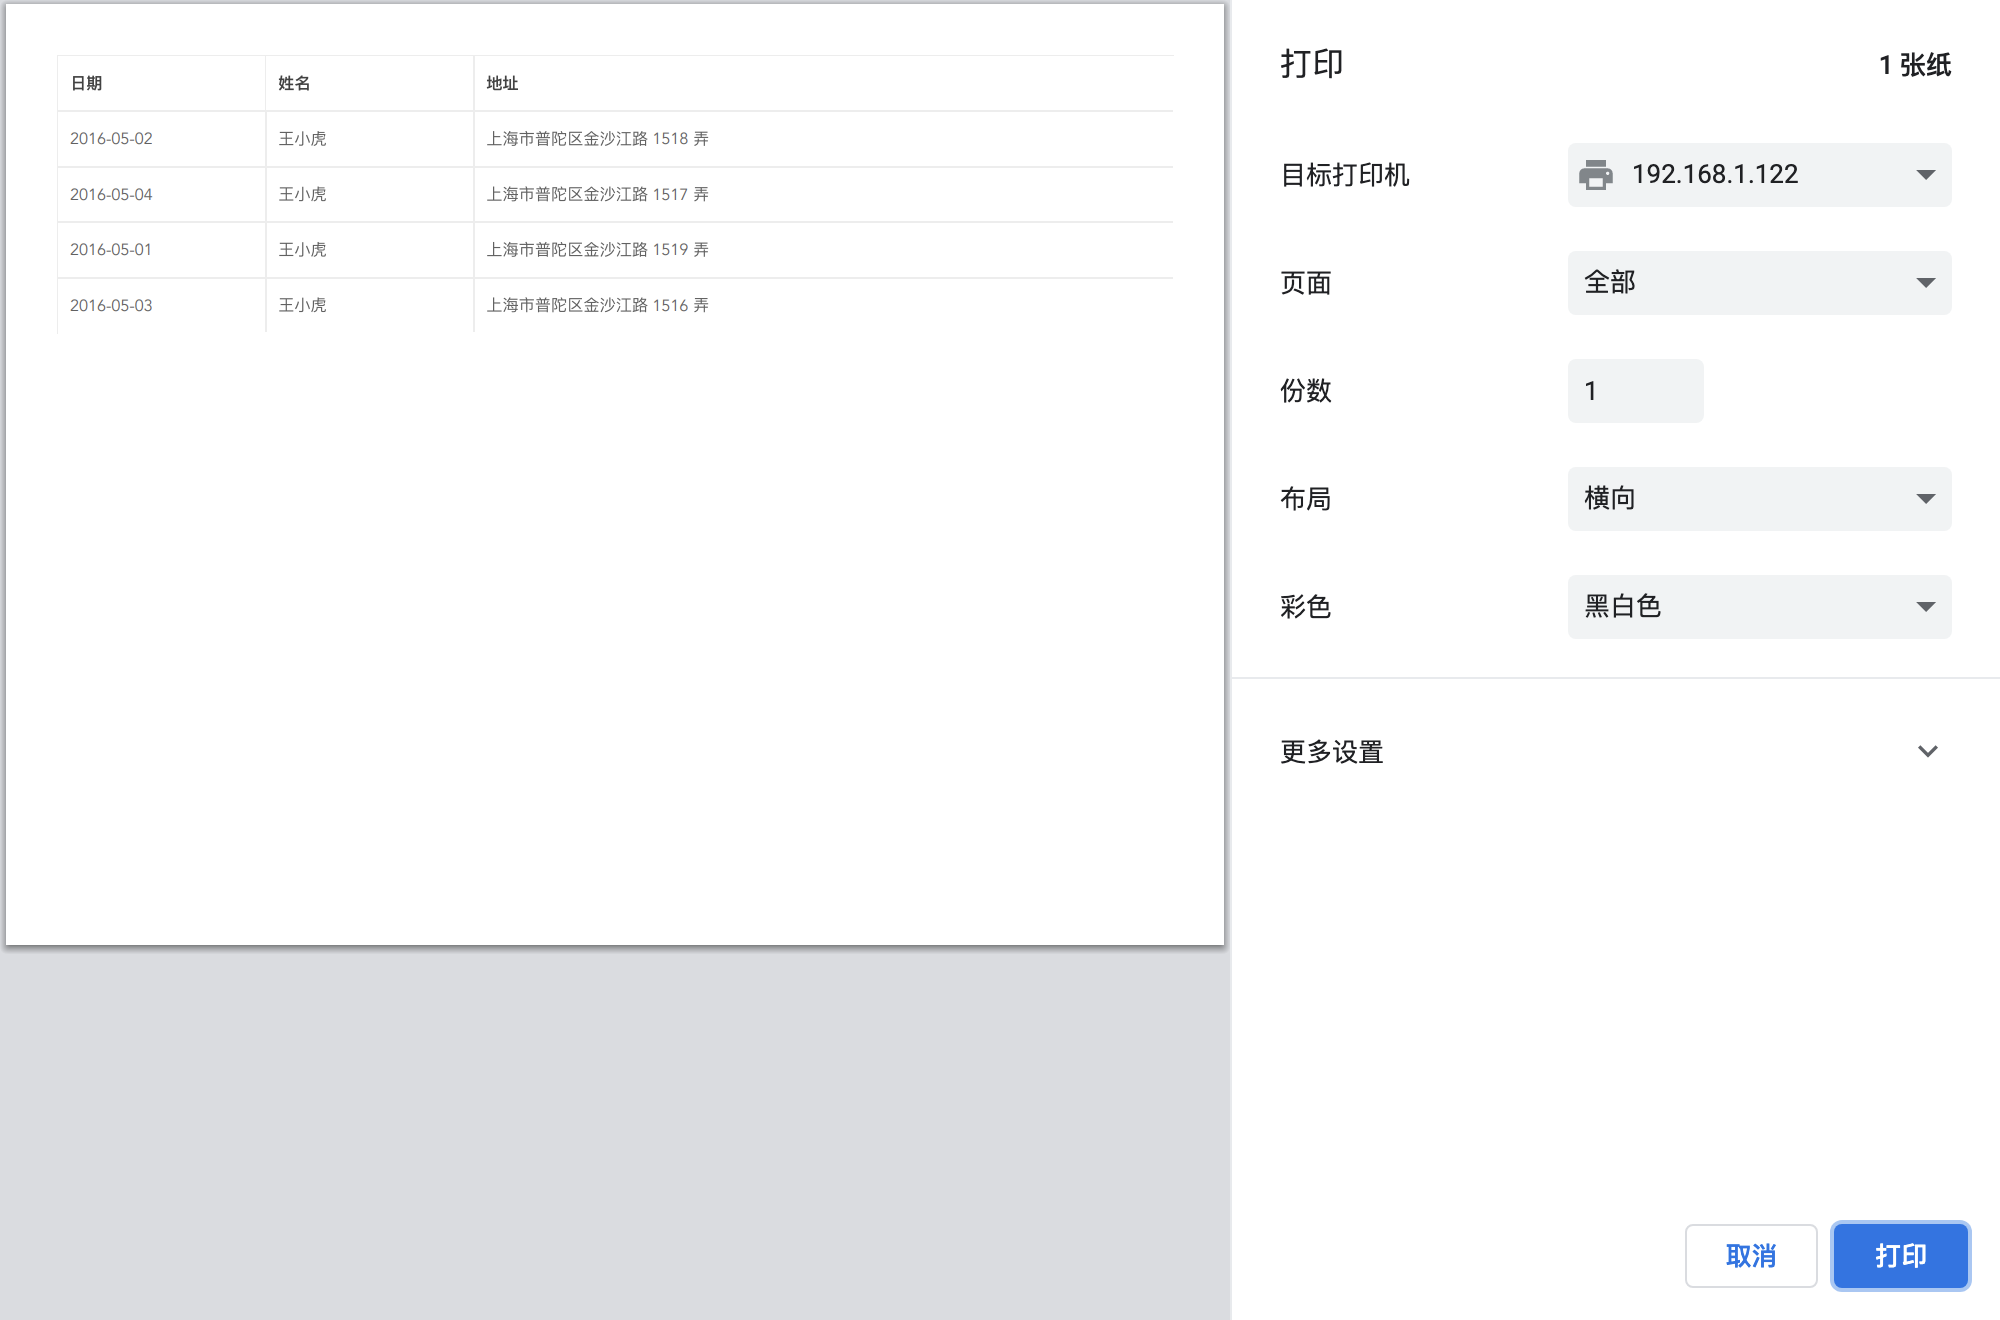Click the 1 张纸 sheet count text

click(x=1914, y=65)
